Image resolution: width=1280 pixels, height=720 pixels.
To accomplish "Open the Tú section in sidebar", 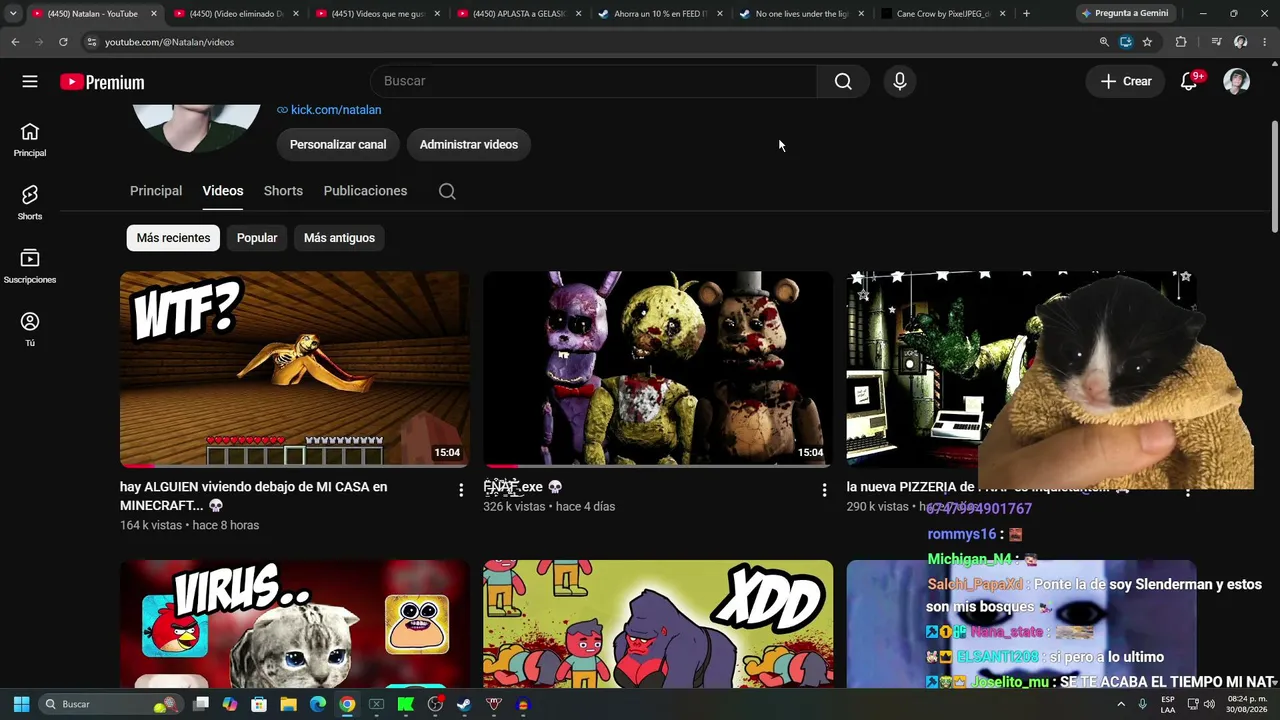I will pyautogui.click(x=30, y=329).
